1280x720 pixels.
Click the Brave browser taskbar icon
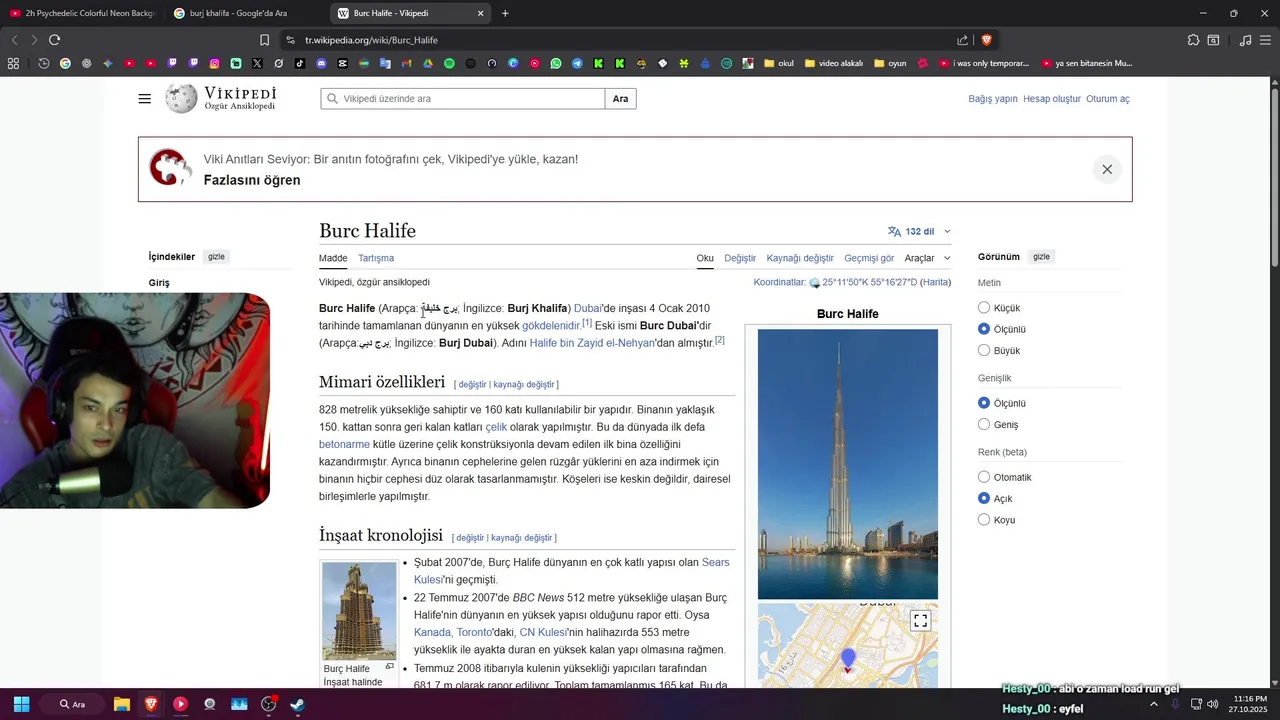coord(151,704)
